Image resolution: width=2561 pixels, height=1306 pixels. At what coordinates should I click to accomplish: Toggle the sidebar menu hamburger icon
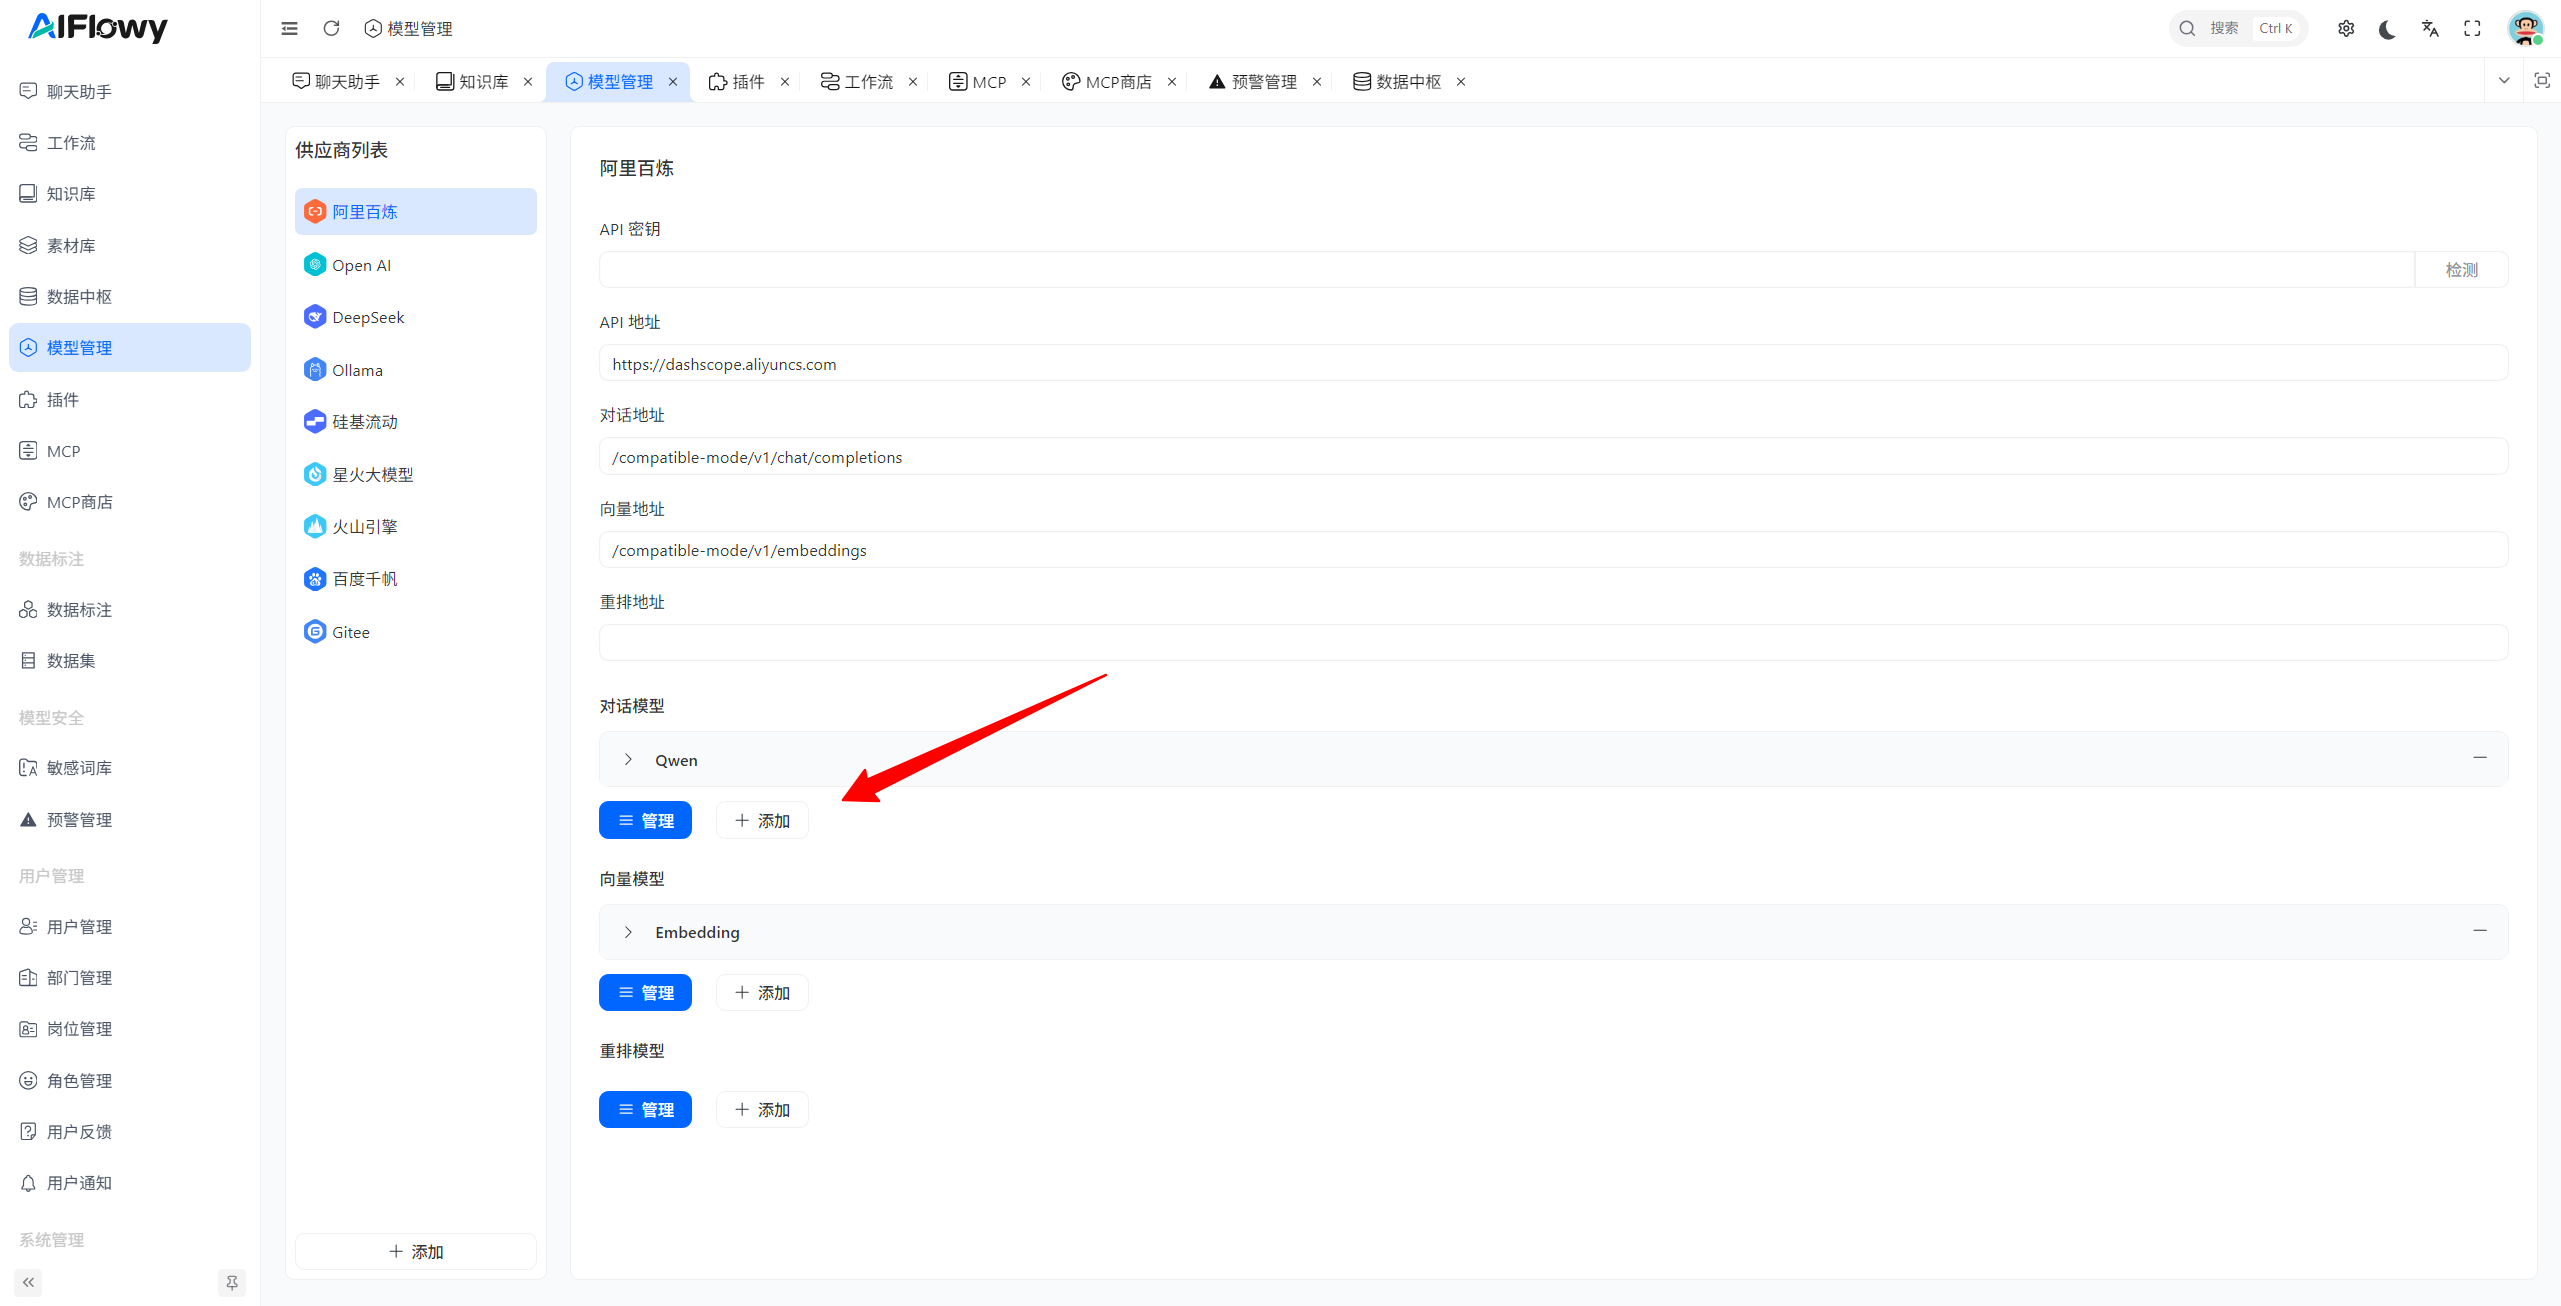tap(289, 28)
